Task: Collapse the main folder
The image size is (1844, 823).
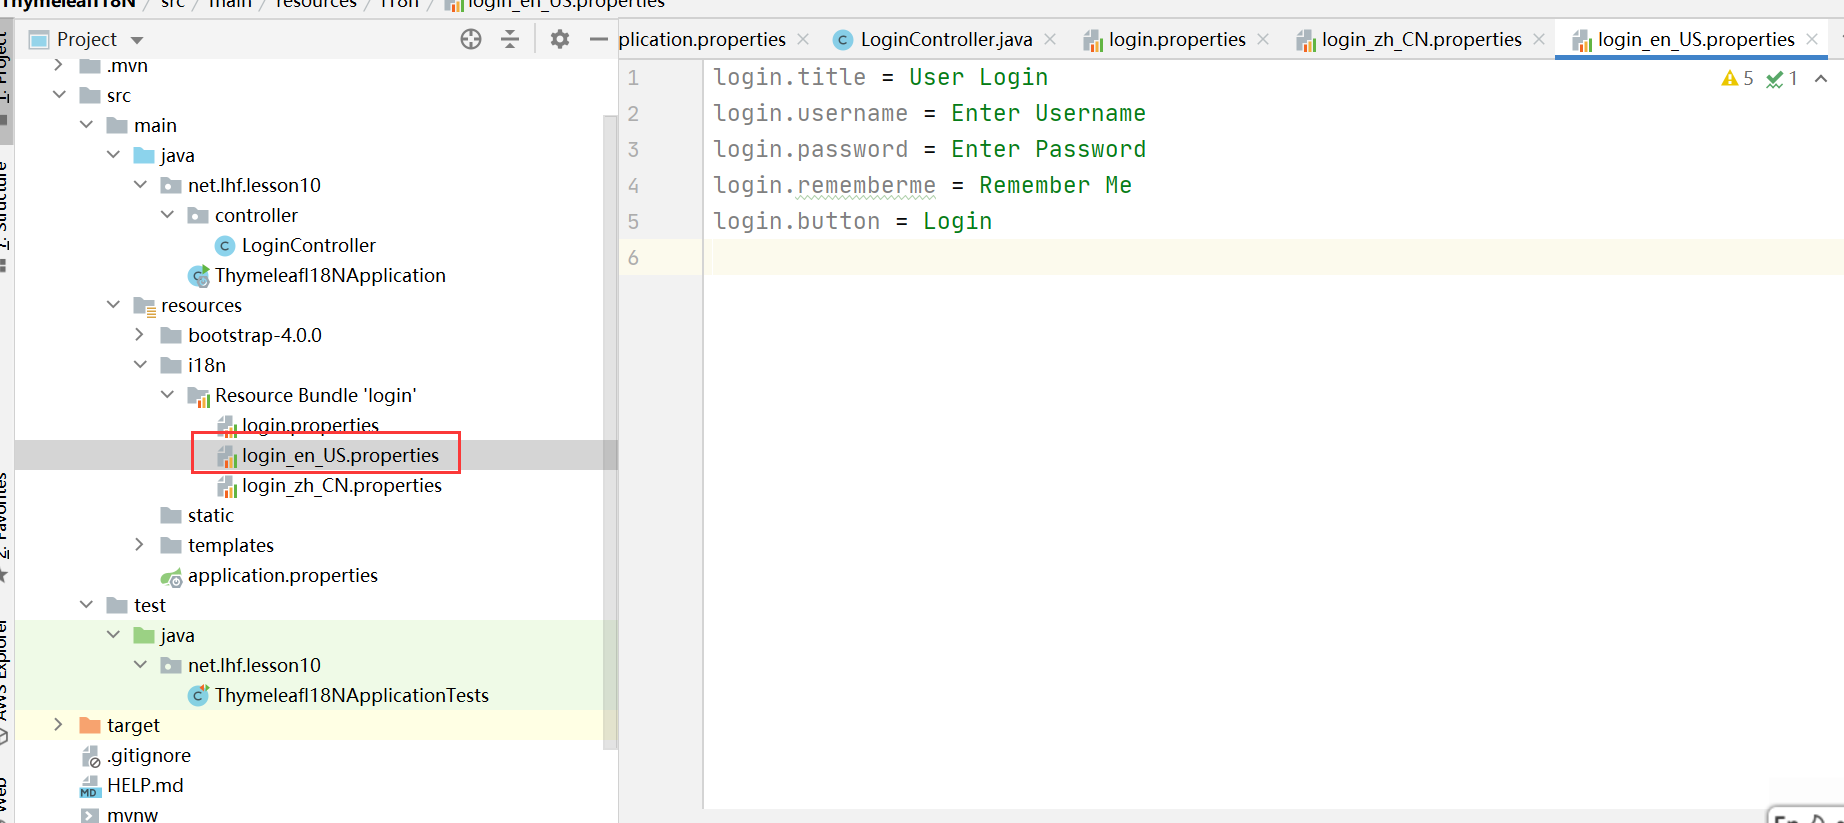Action: tap(86, 125)
